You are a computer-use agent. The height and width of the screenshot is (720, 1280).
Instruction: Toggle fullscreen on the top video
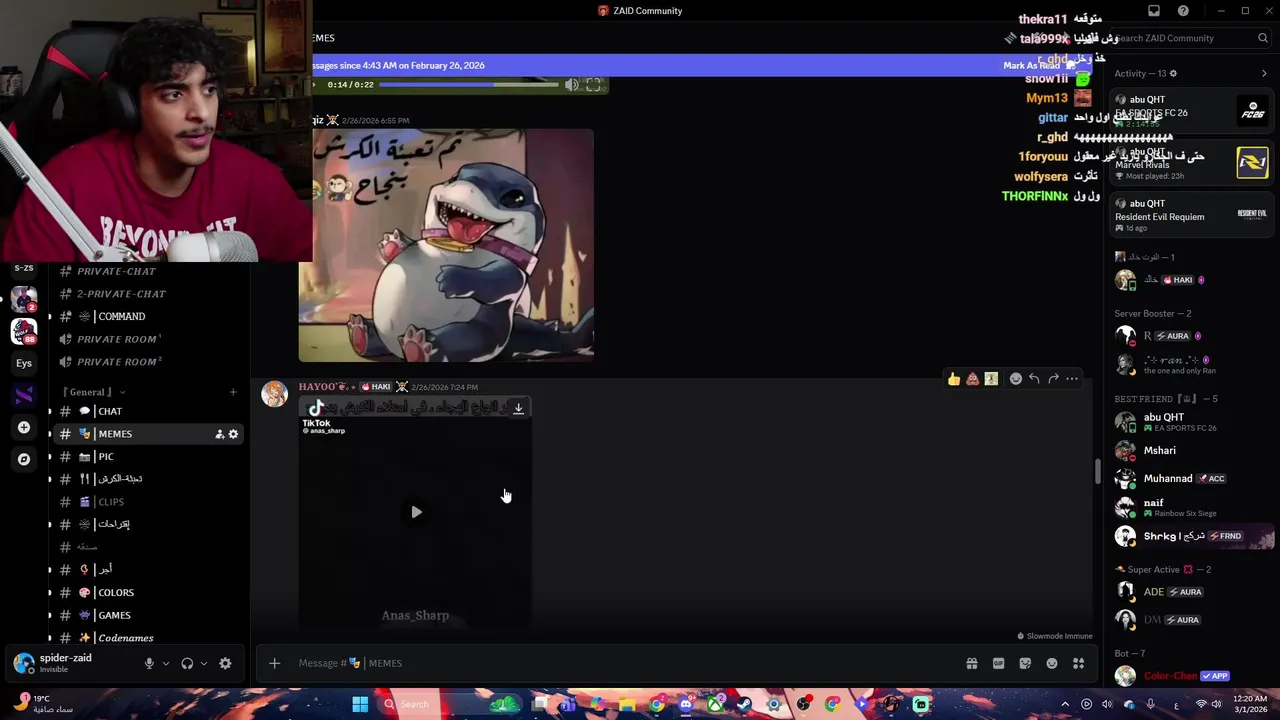point(593,85)
